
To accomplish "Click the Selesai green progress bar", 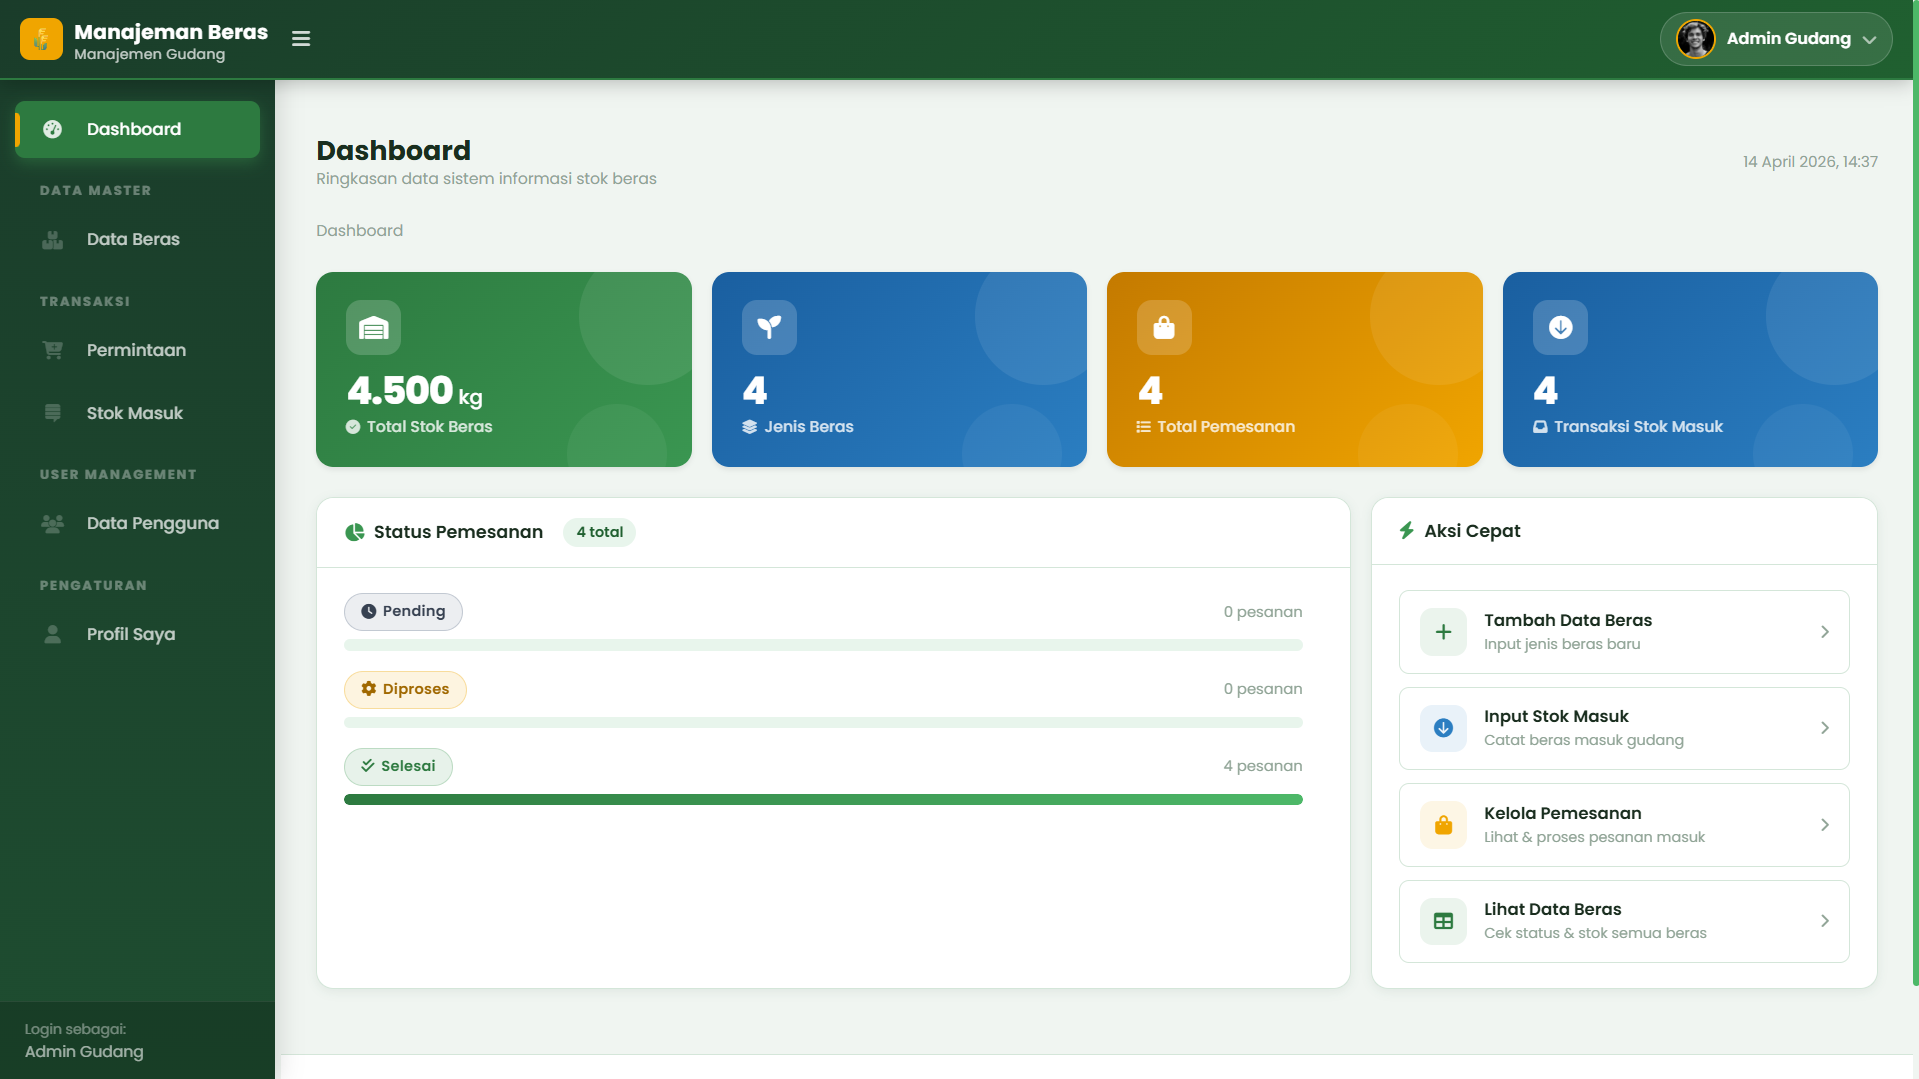I will click(x=822, y=800).
